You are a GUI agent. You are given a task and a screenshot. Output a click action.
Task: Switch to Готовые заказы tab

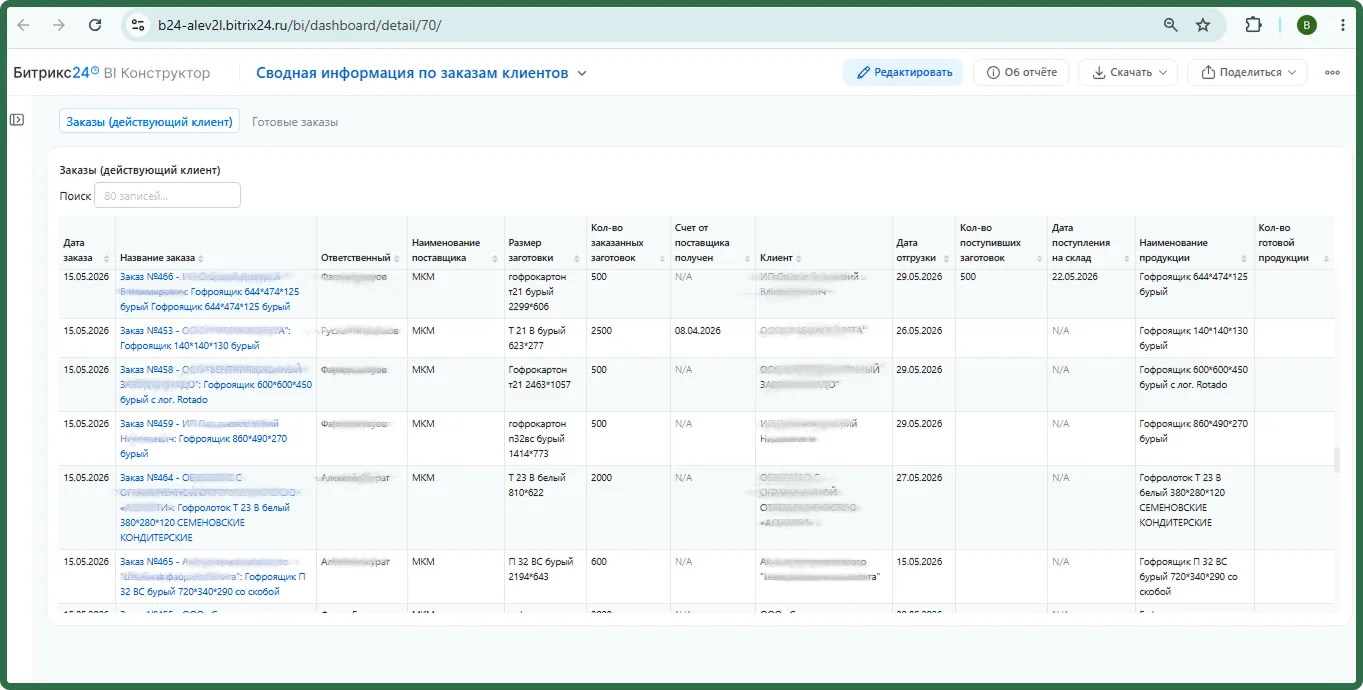click(x=295, y=122)
